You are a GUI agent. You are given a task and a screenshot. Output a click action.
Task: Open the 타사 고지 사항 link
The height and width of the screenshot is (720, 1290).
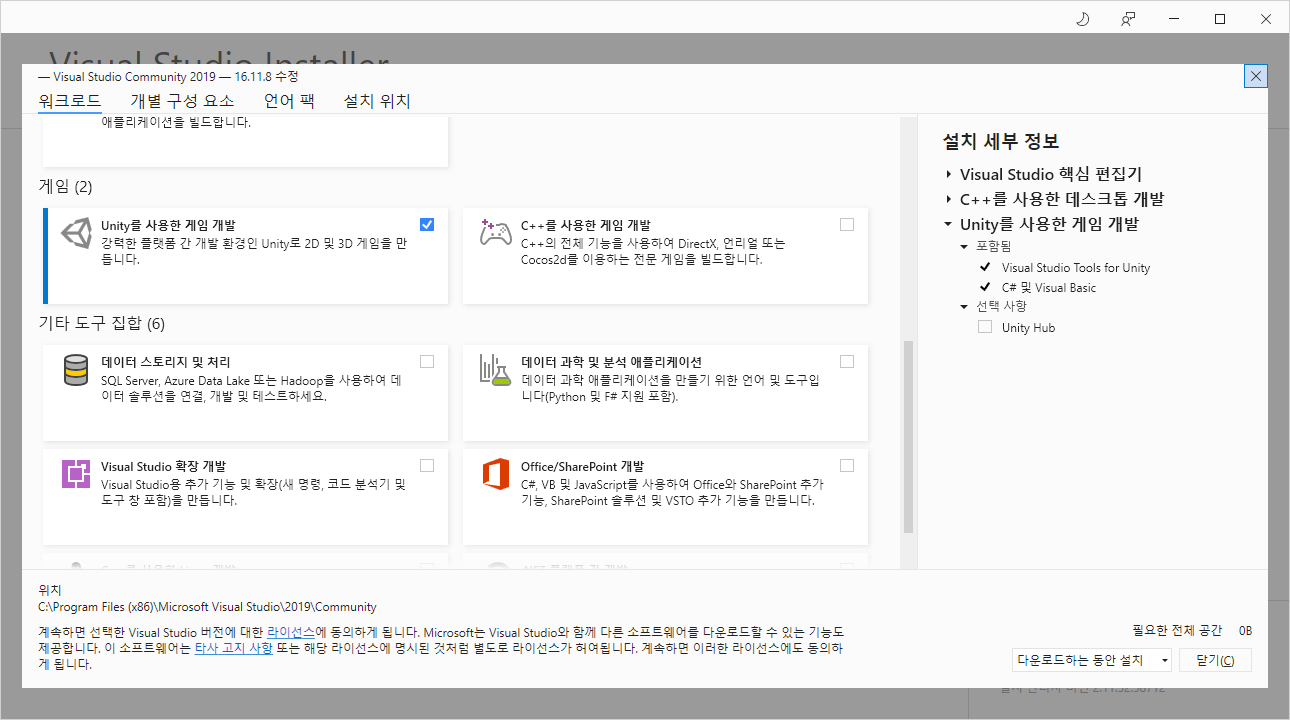(x=233, y=648)
